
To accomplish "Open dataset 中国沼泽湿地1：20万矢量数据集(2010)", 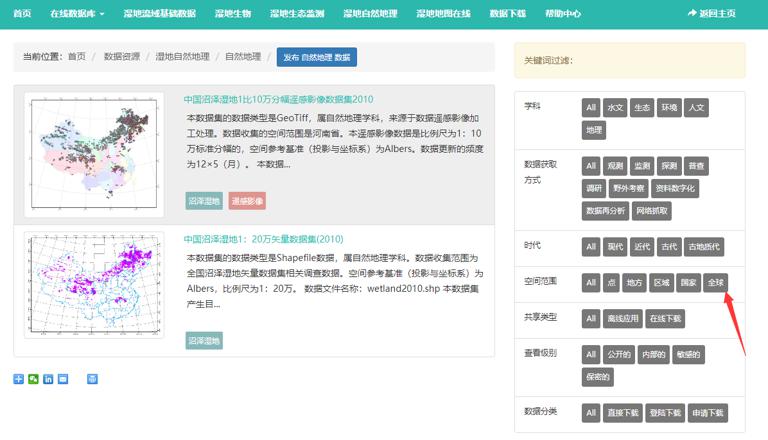I will click(x=264, y=239).
